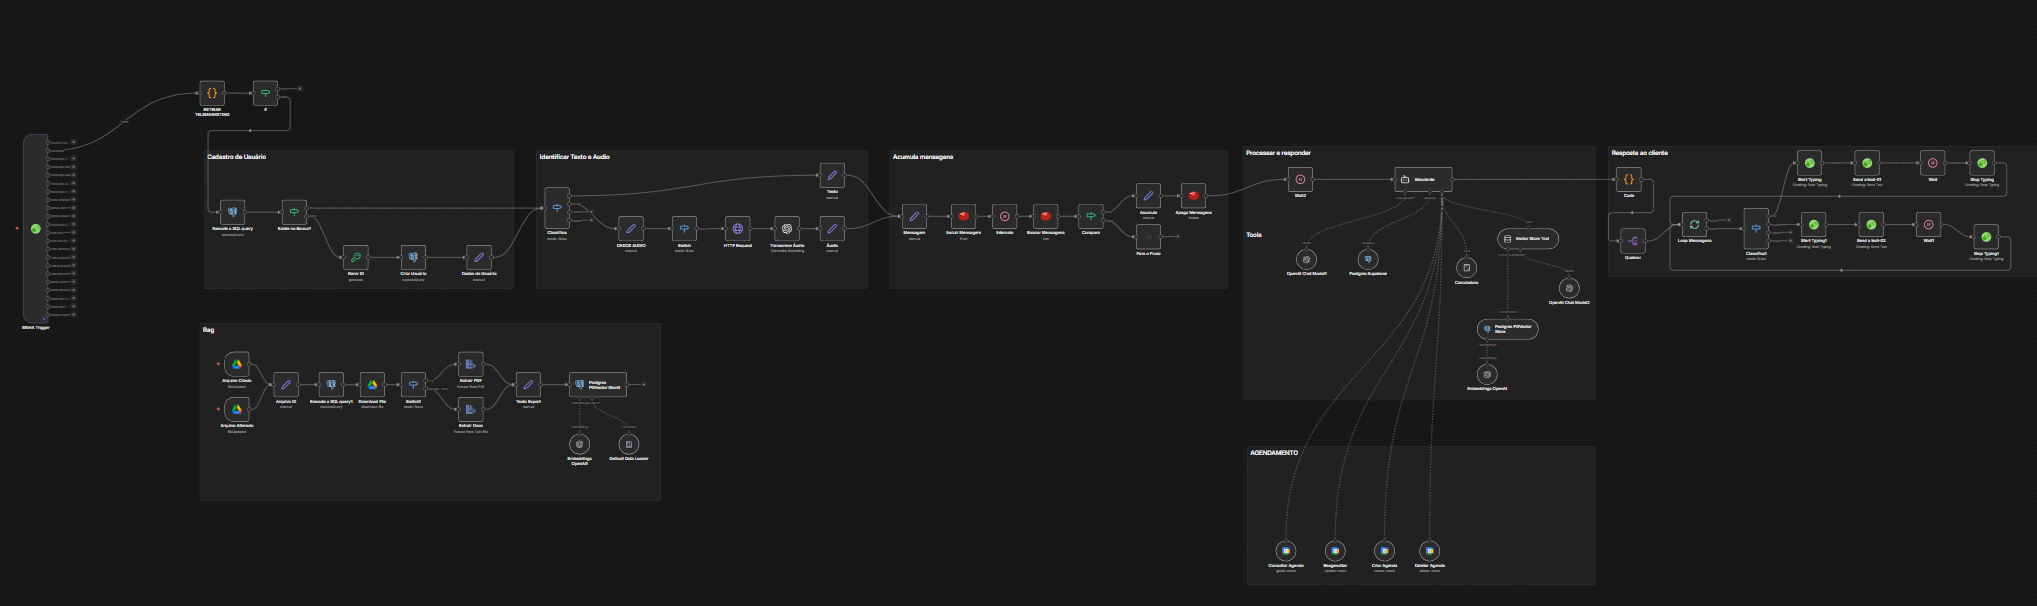Open the Download File Google Drive node
The width and height of the screenshot is (2037, 606).
[x=372, y=385]
